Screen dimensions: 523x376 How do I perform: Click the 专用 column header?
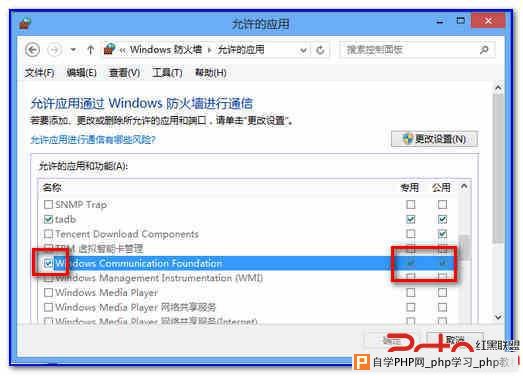pyautogui.click(x=409, y=187)
